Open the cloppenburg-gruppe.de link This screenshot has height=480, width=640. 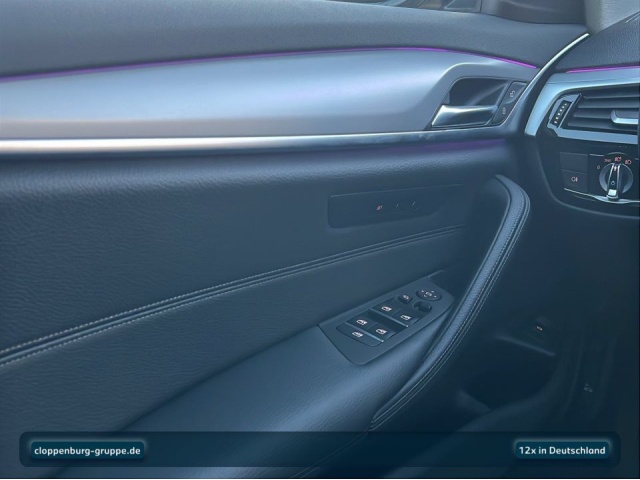[87, 450]
